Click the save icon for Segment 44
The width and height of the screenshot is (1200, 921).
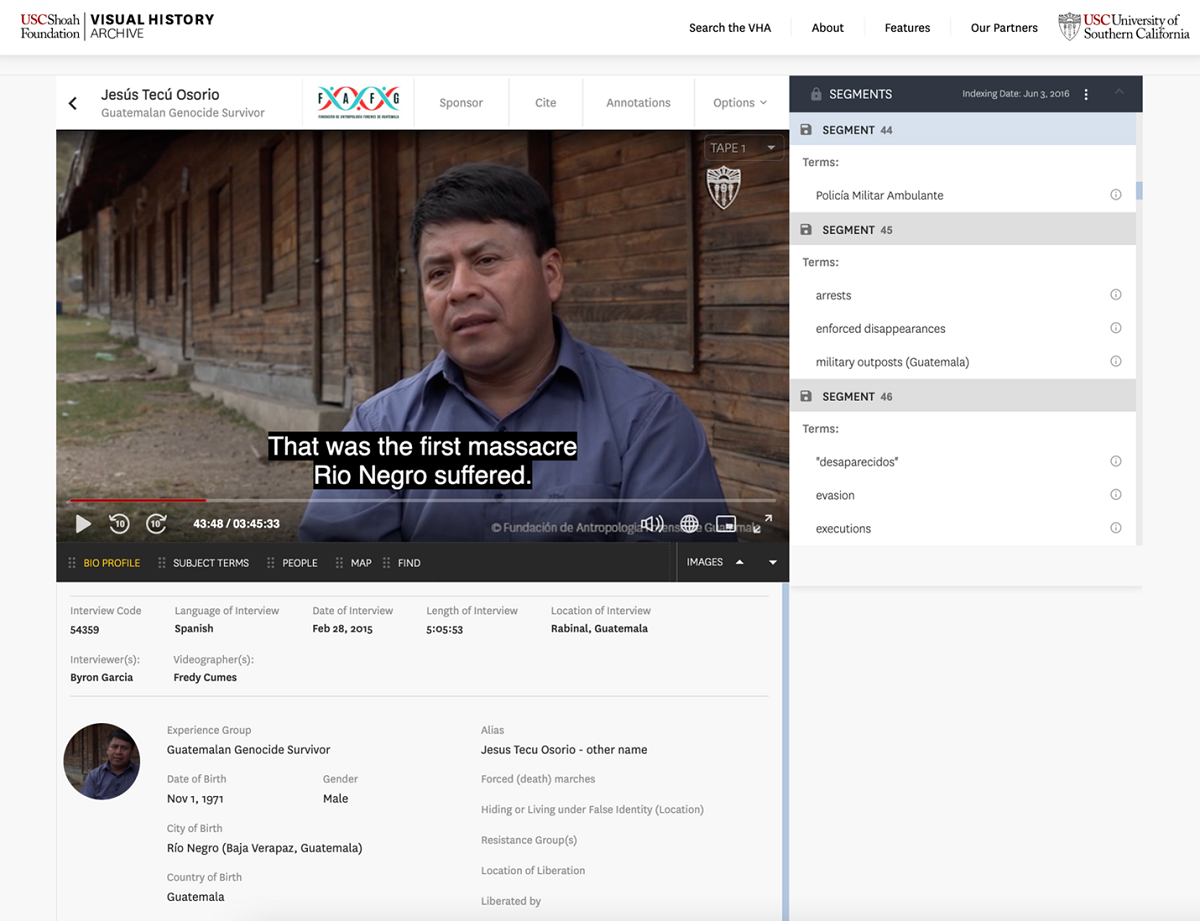(x=806, y=130)
